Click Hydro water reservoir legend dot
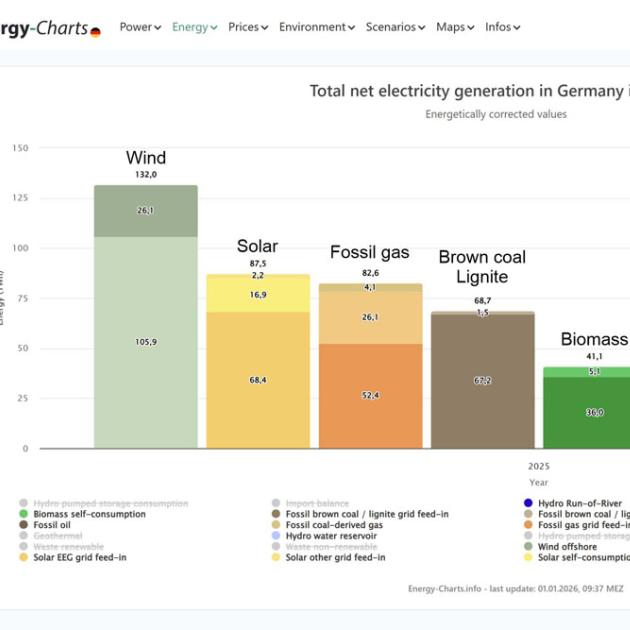This screenshot has width=630, height=630. (276, 536)
